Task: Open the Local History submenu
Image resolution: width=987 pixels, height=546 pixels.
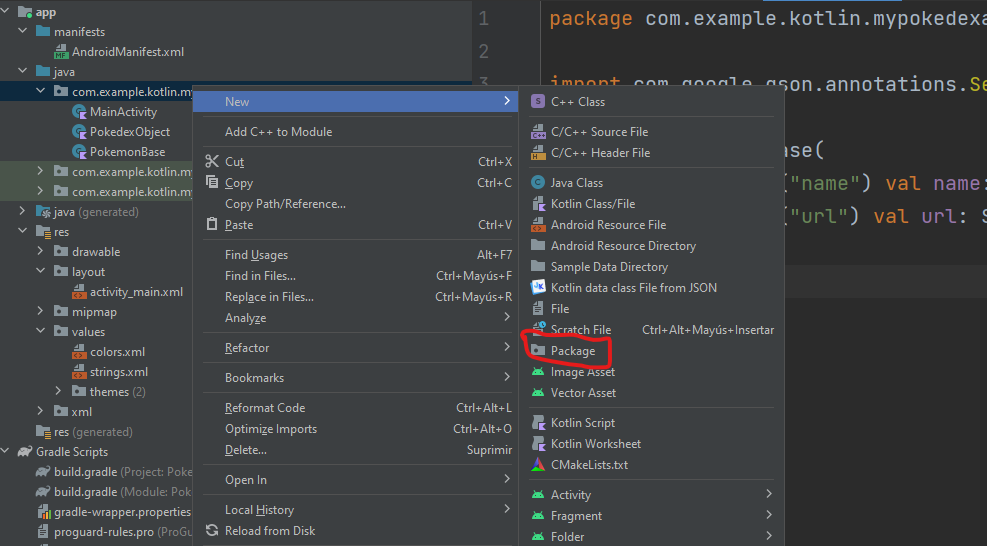Action: [259, 510]
